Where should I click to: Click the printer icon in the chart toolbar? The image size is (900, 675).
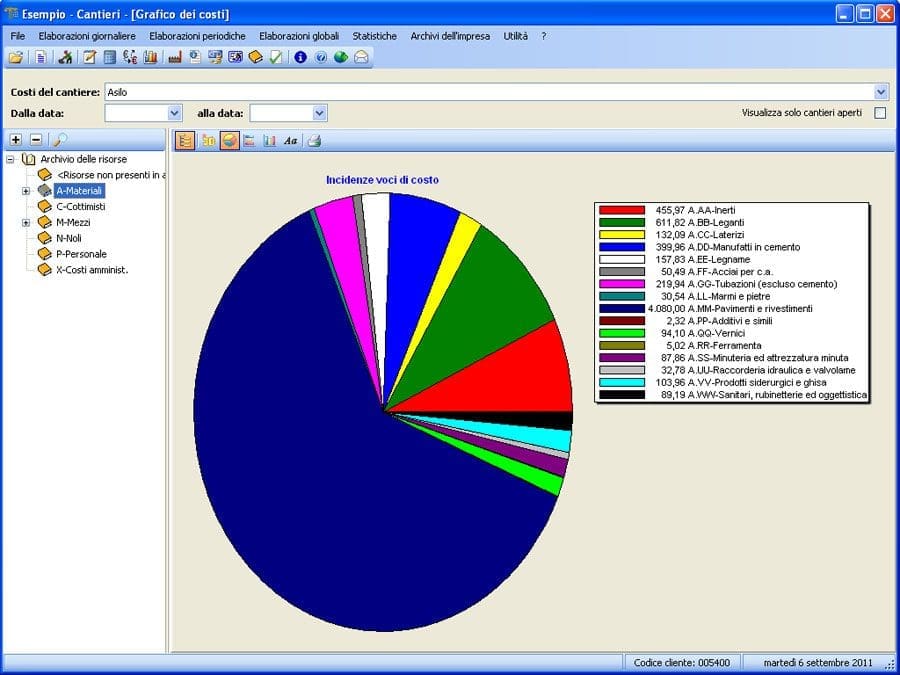pos(315,141)
